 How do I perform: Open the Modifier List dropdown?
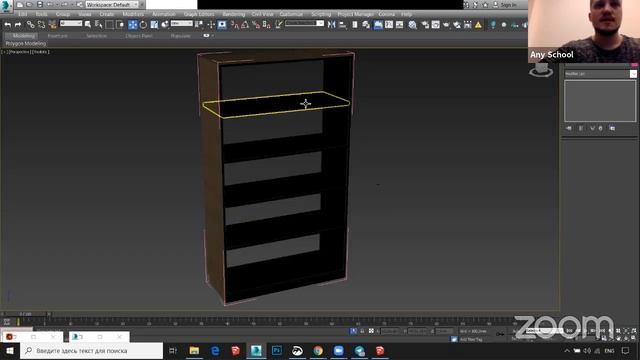coord(600,74)
